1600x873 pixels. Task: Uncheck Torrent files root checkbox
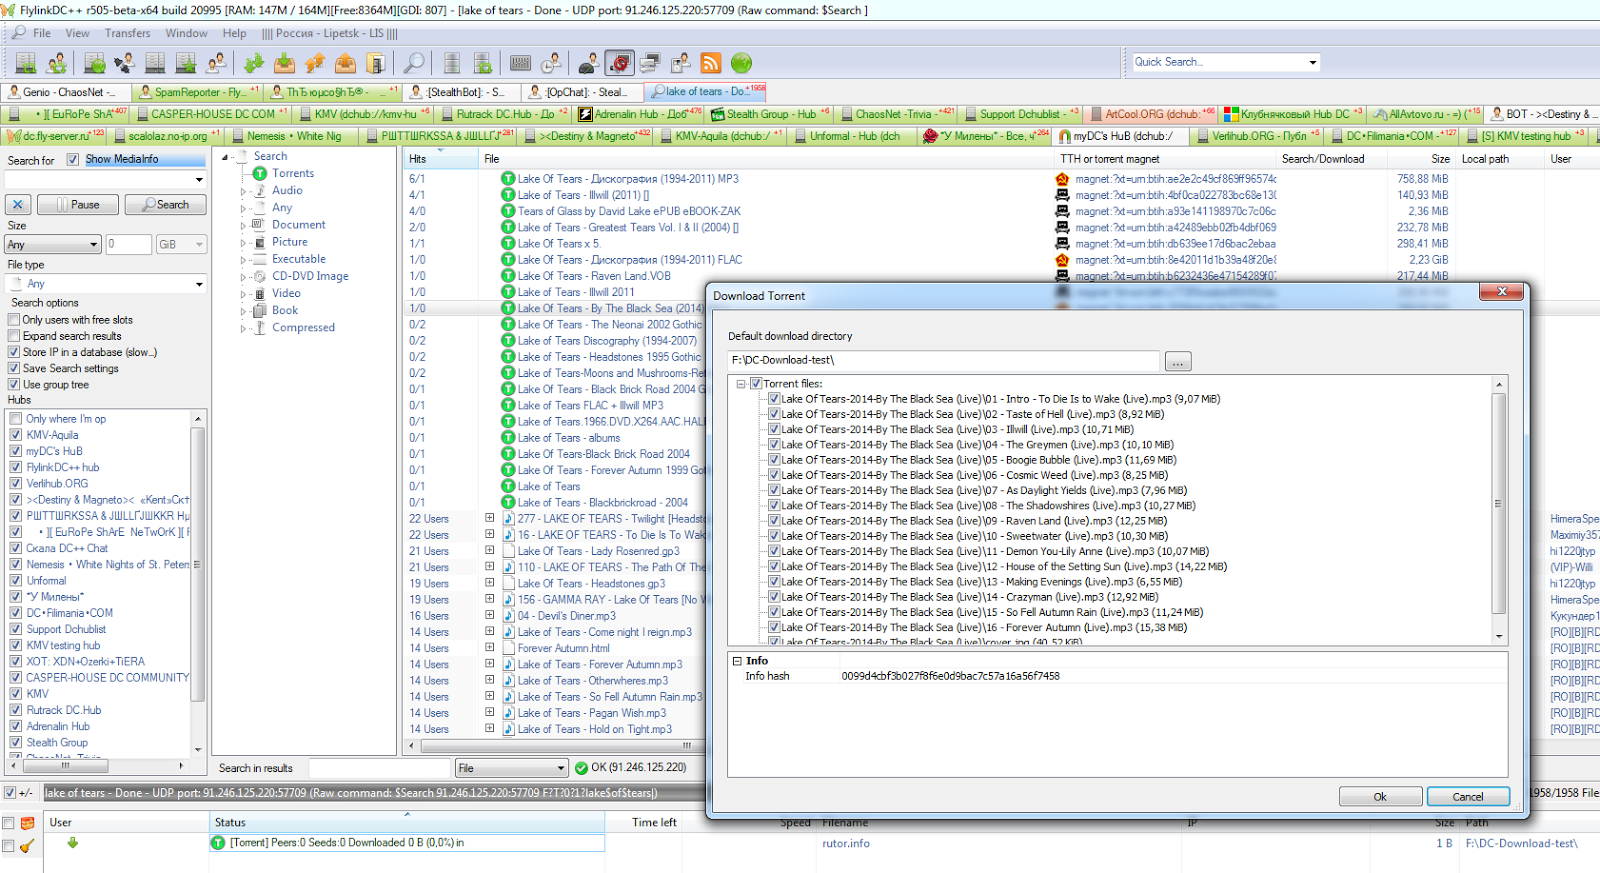[x=756, y=383]
